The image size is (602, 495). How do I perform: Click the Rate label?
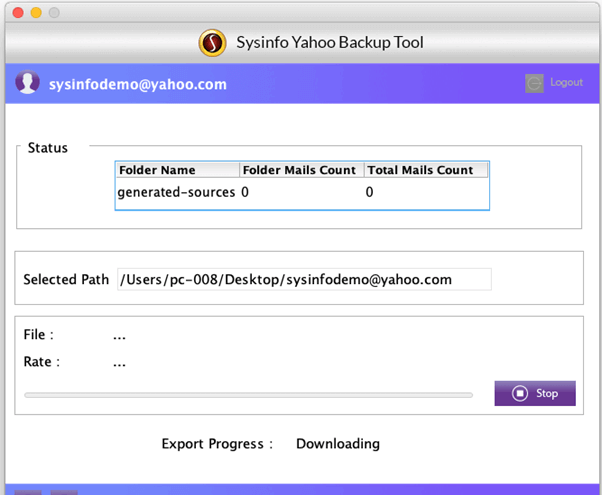click(41, 362)
